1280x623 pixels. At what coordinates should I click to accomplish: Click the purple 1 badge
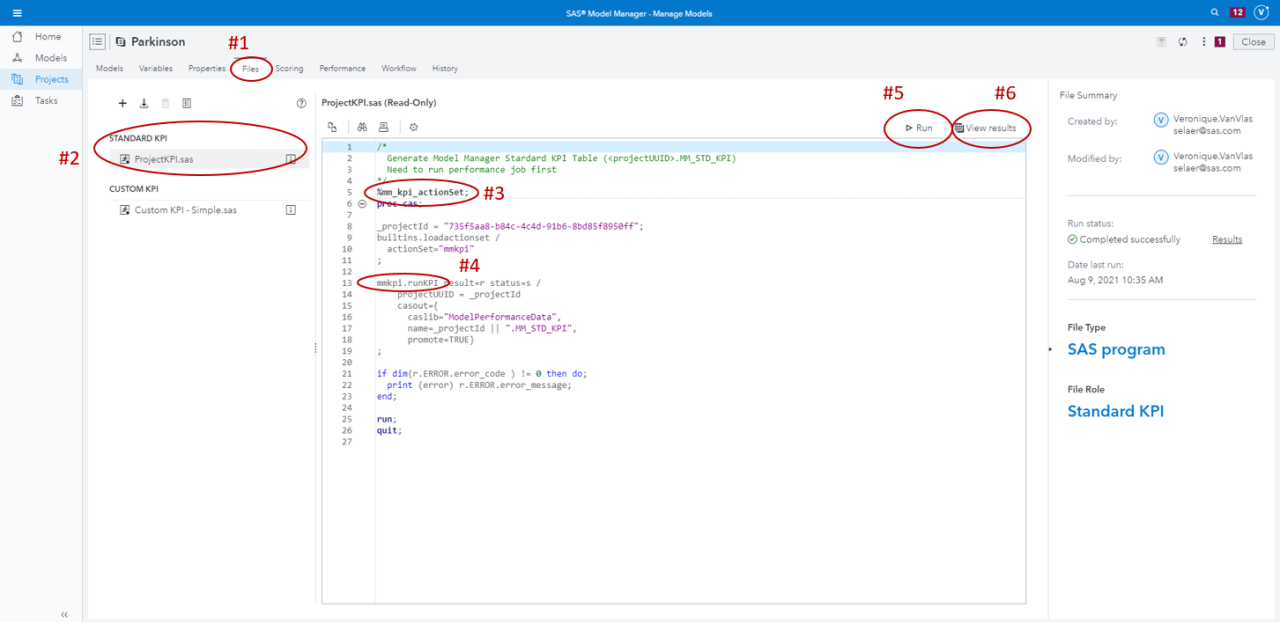tap(1220, 42)
